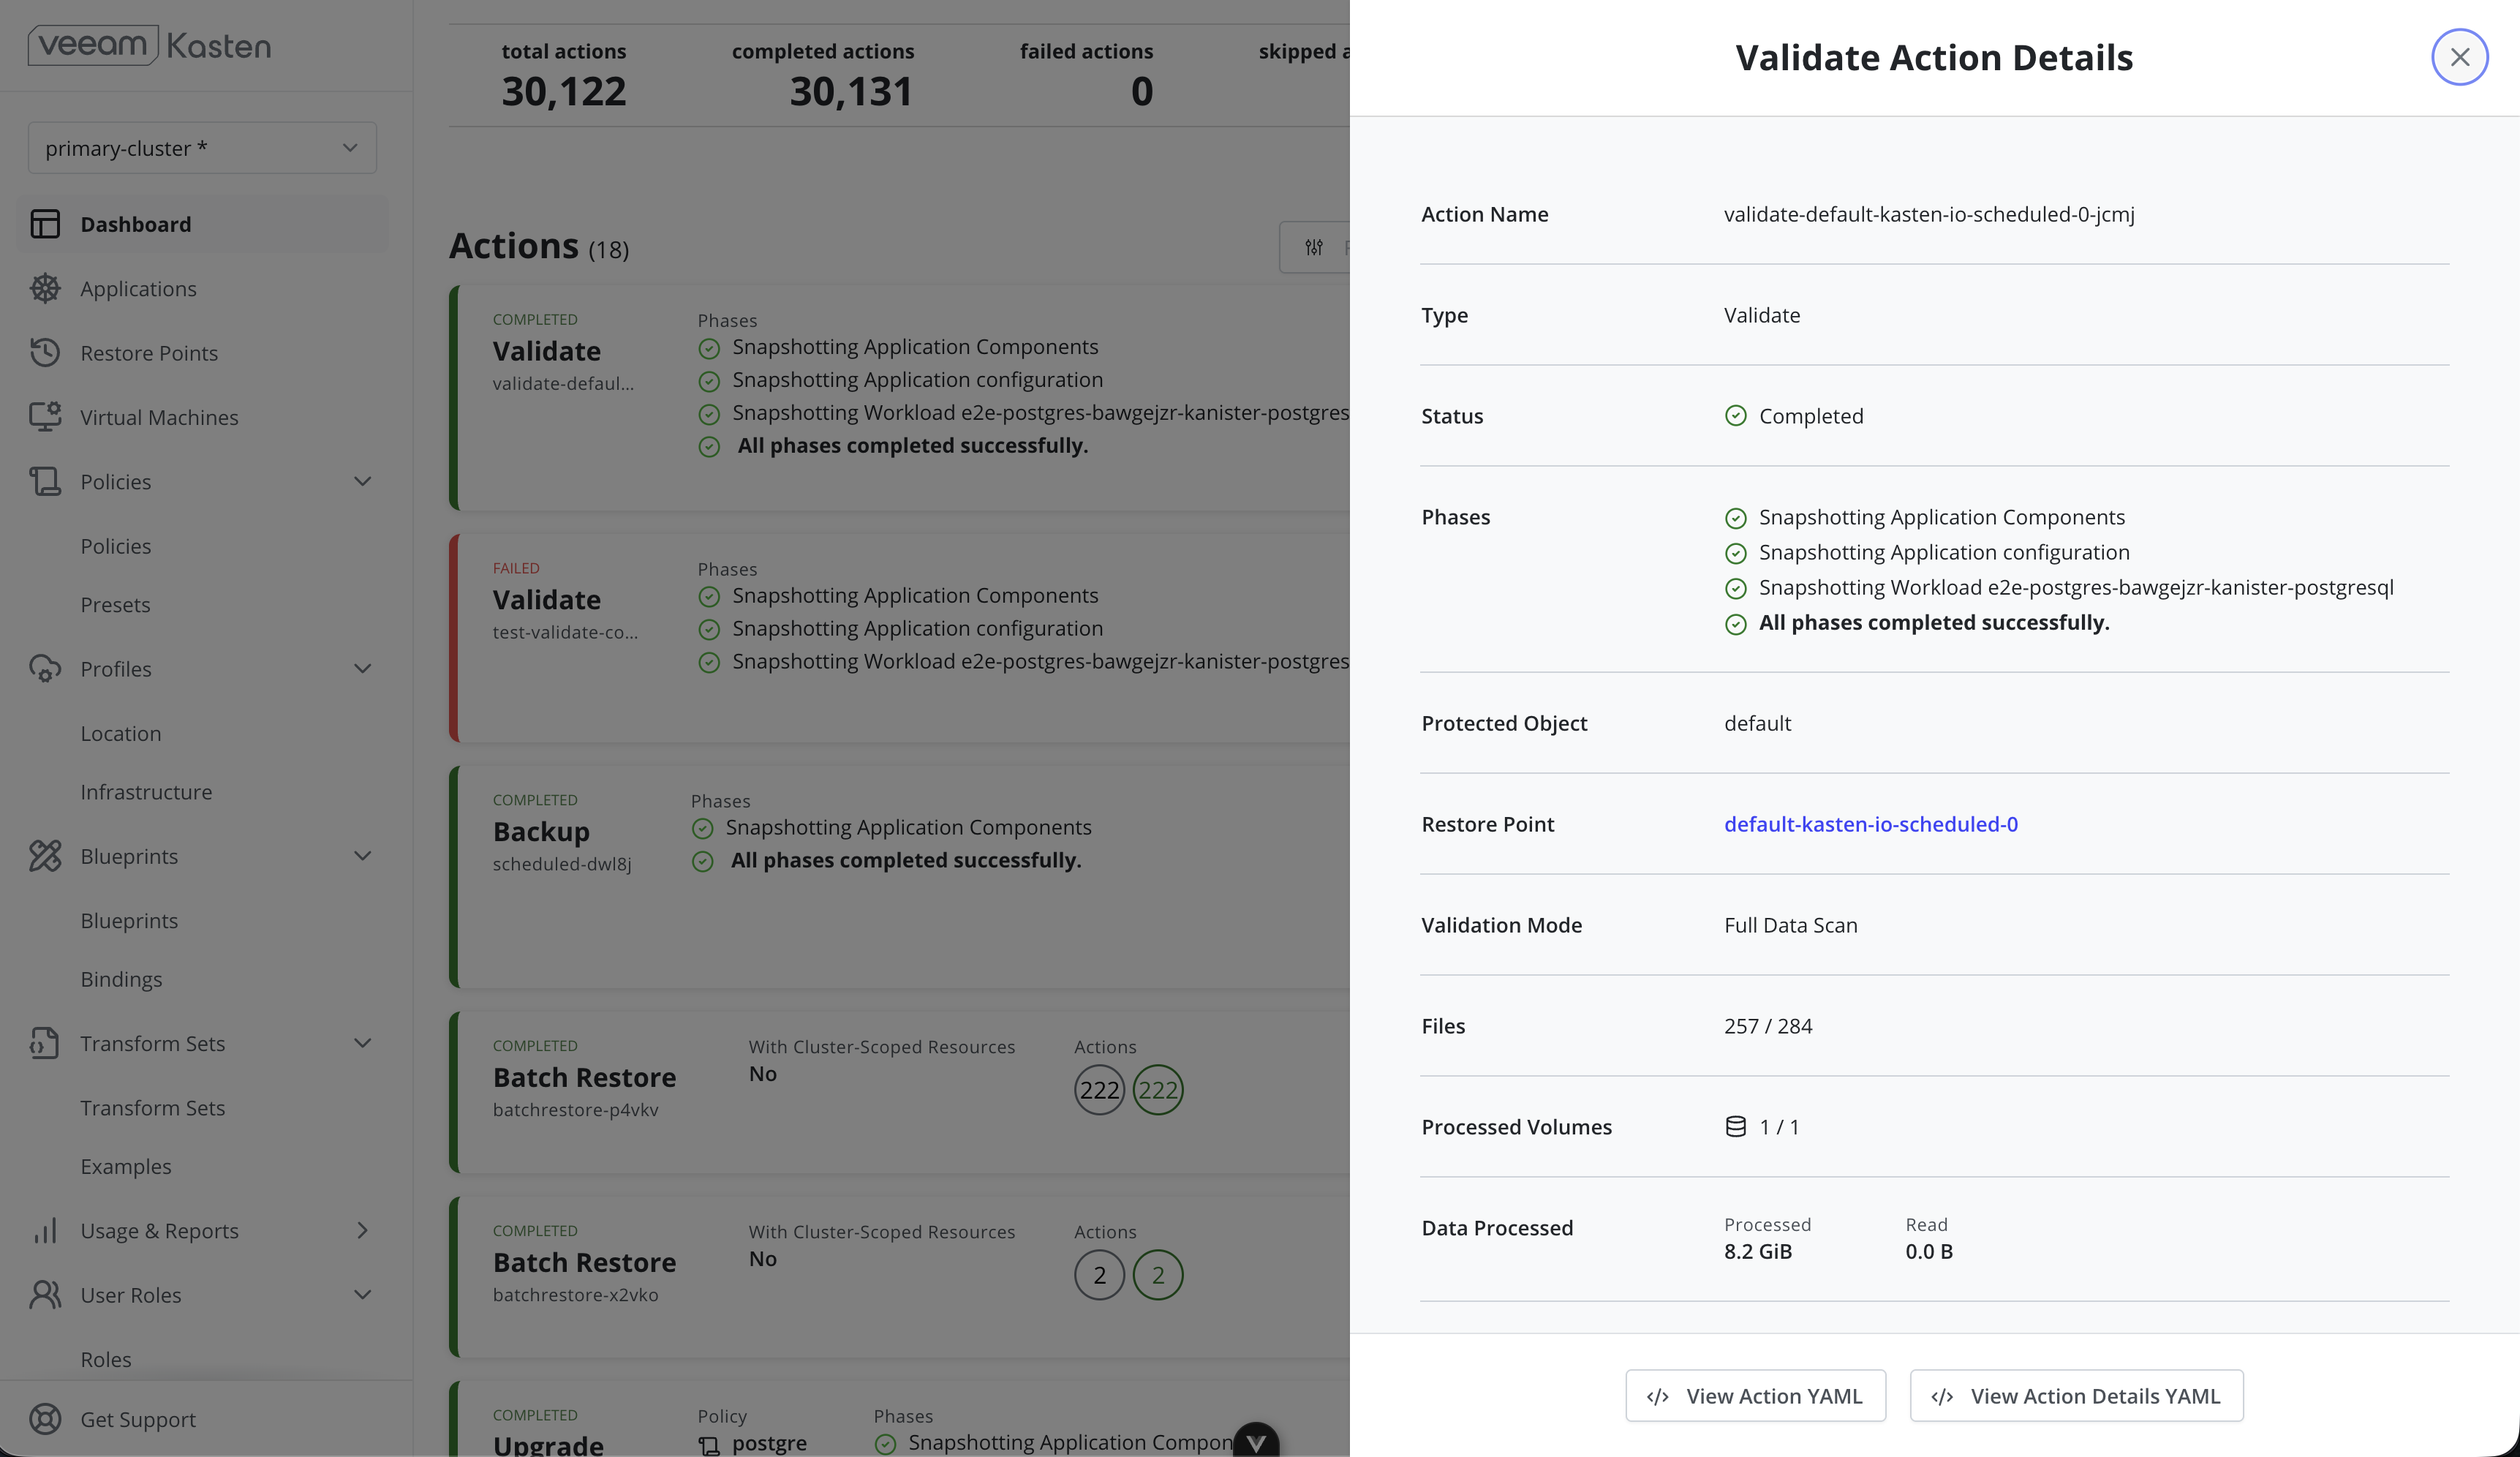Collapse the Policies section chevron

[x=362, y=481]
